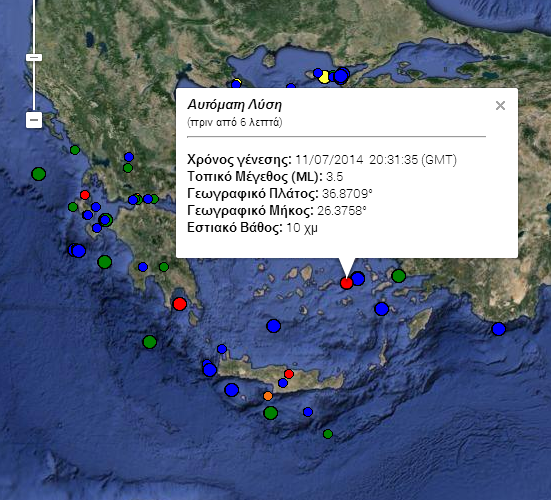Select the red marker at southern Peloponnese
Image resolution: width=551 pixels, height=500 pixels.
click(x=180, y=304)
